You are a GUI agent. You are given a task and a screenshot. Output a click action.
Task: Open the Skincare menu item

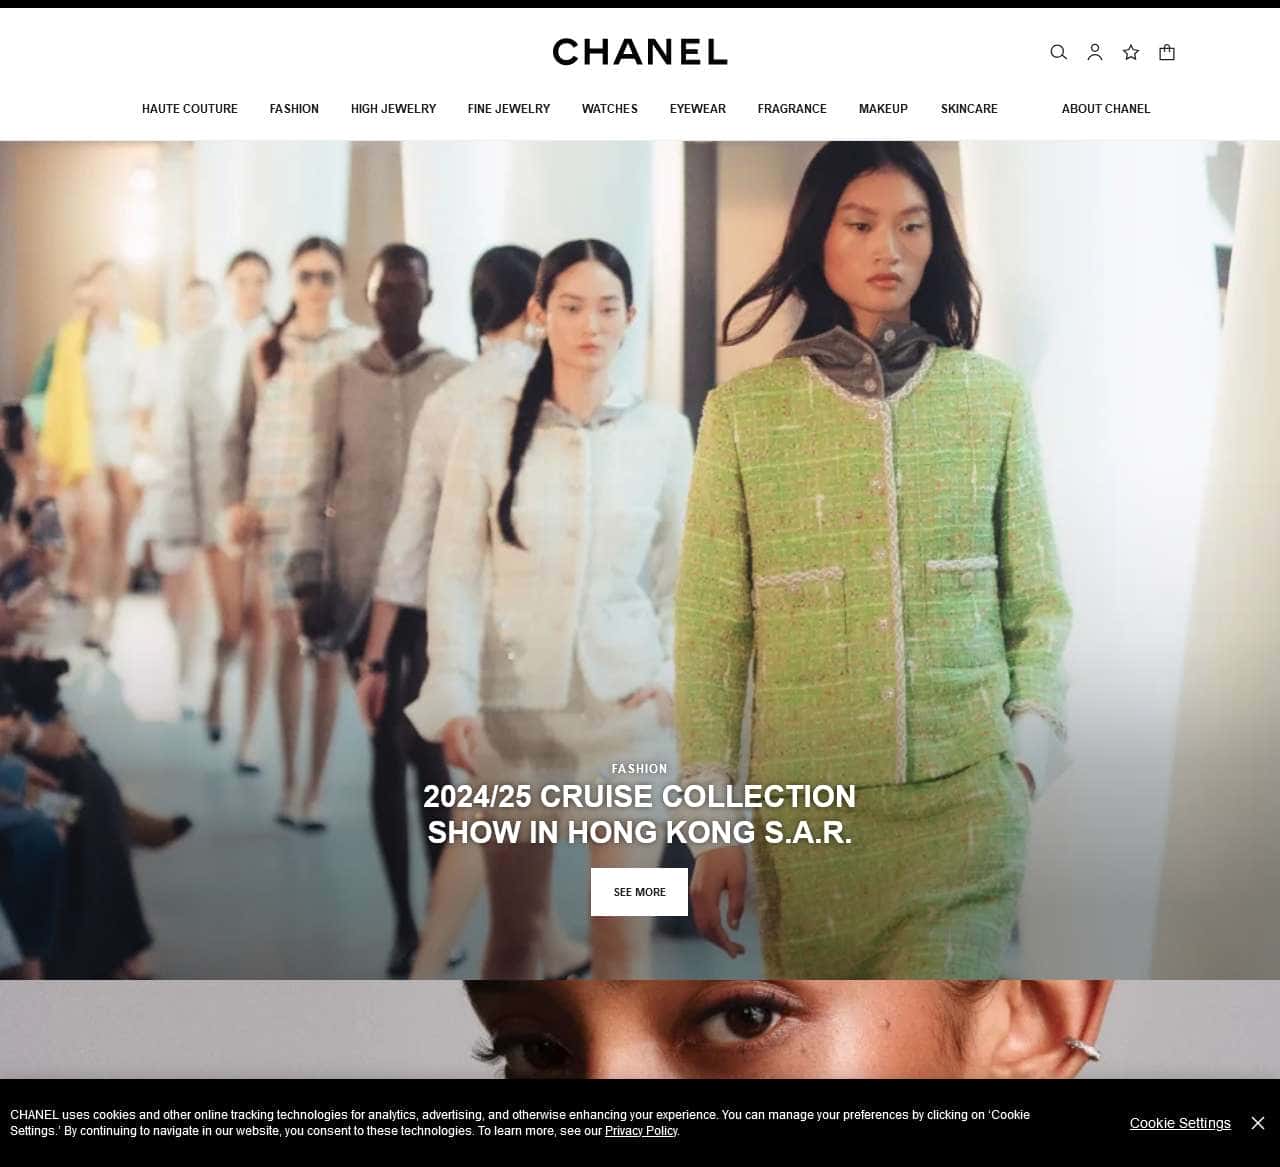[969, 108]
